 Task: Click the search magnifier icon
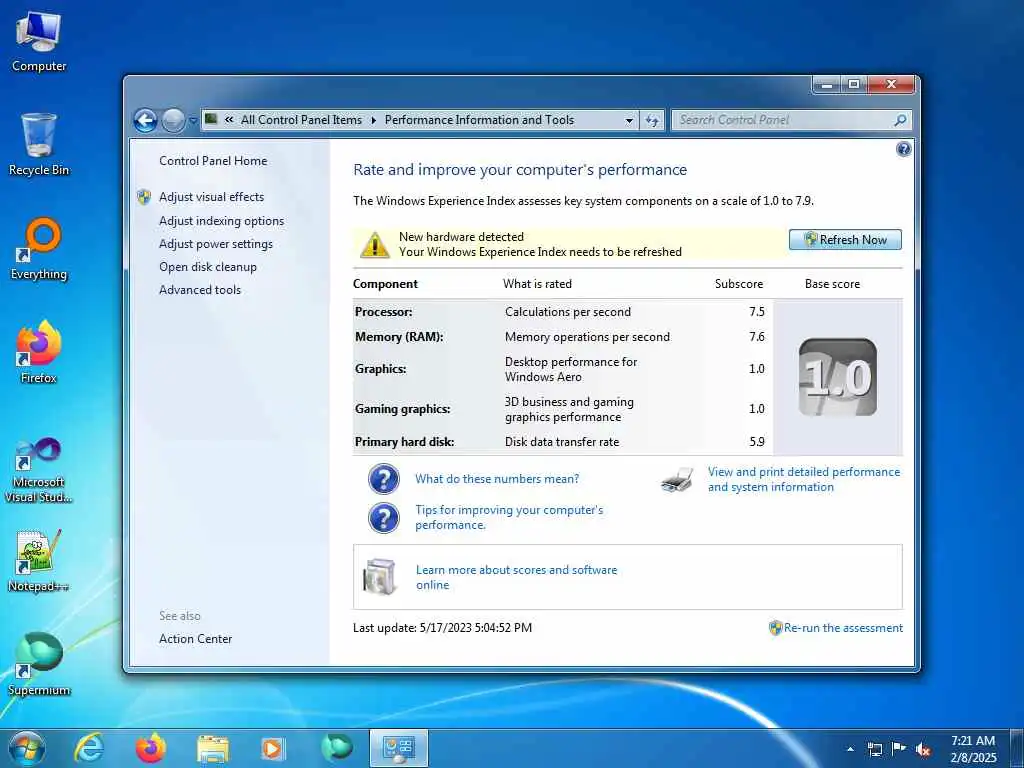pos(900,120)
